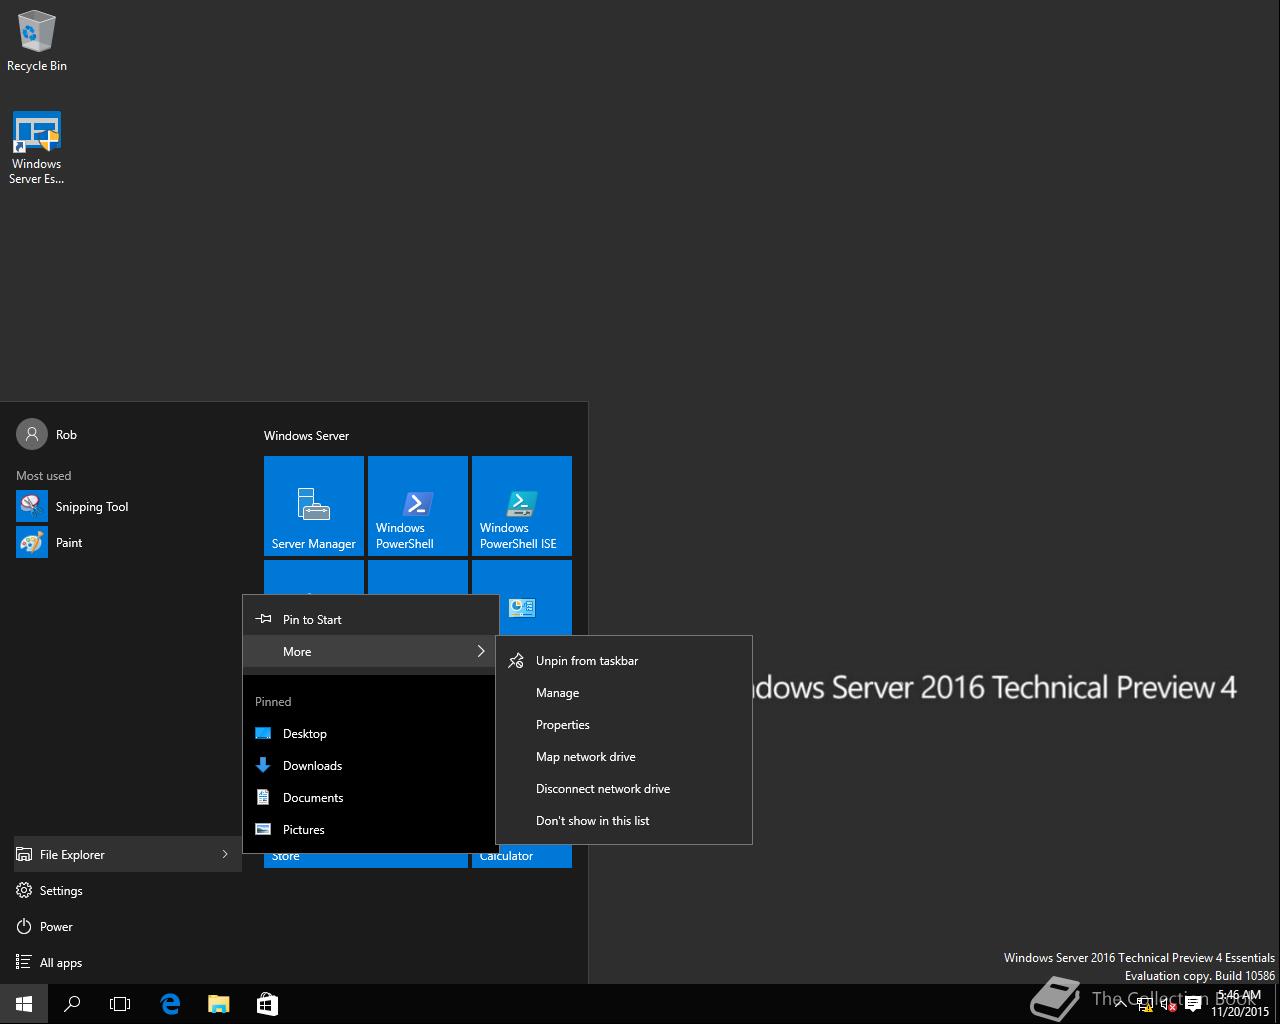Launch Snipping Tool from Most used

tap(72, 507)
